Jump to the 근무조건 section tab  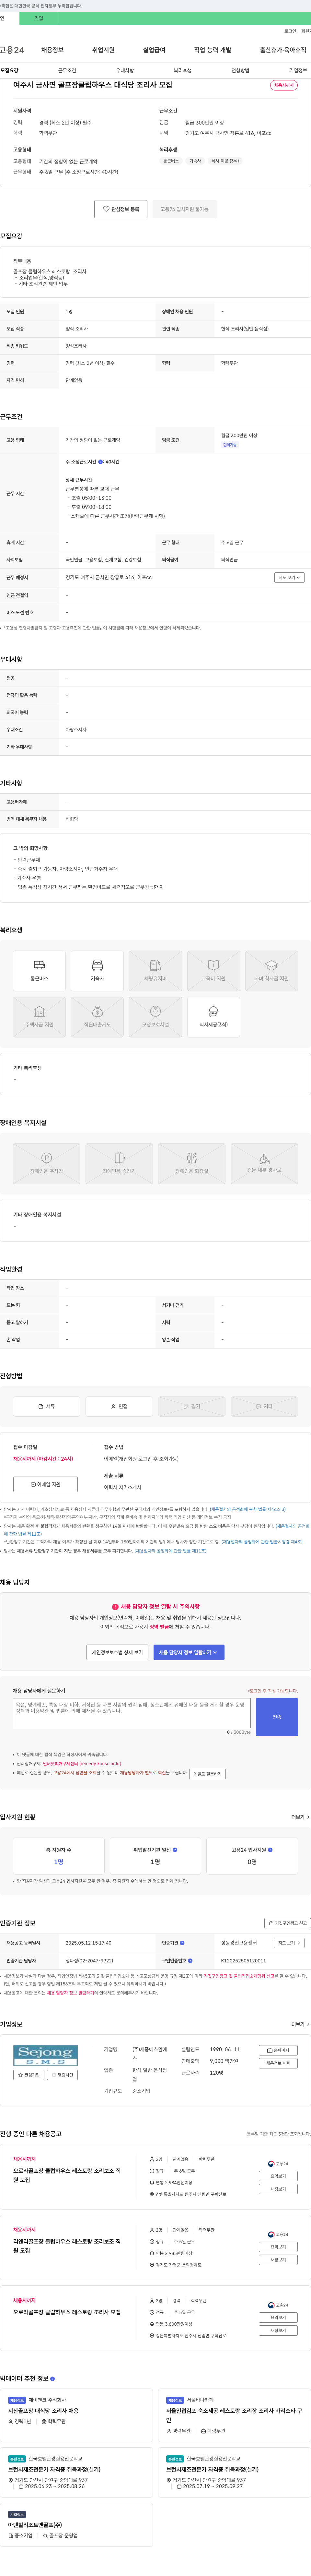tap(67, 71)
